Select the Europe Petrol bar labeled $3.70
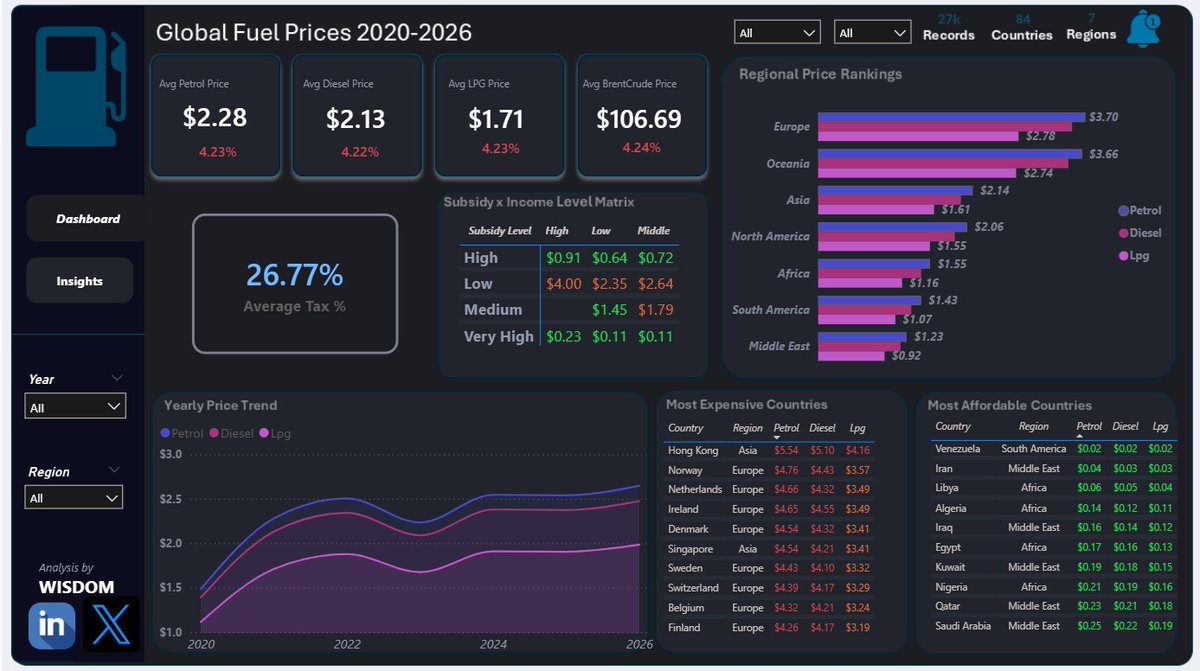This screenshot has height=671, width=1200. (951, 117)
